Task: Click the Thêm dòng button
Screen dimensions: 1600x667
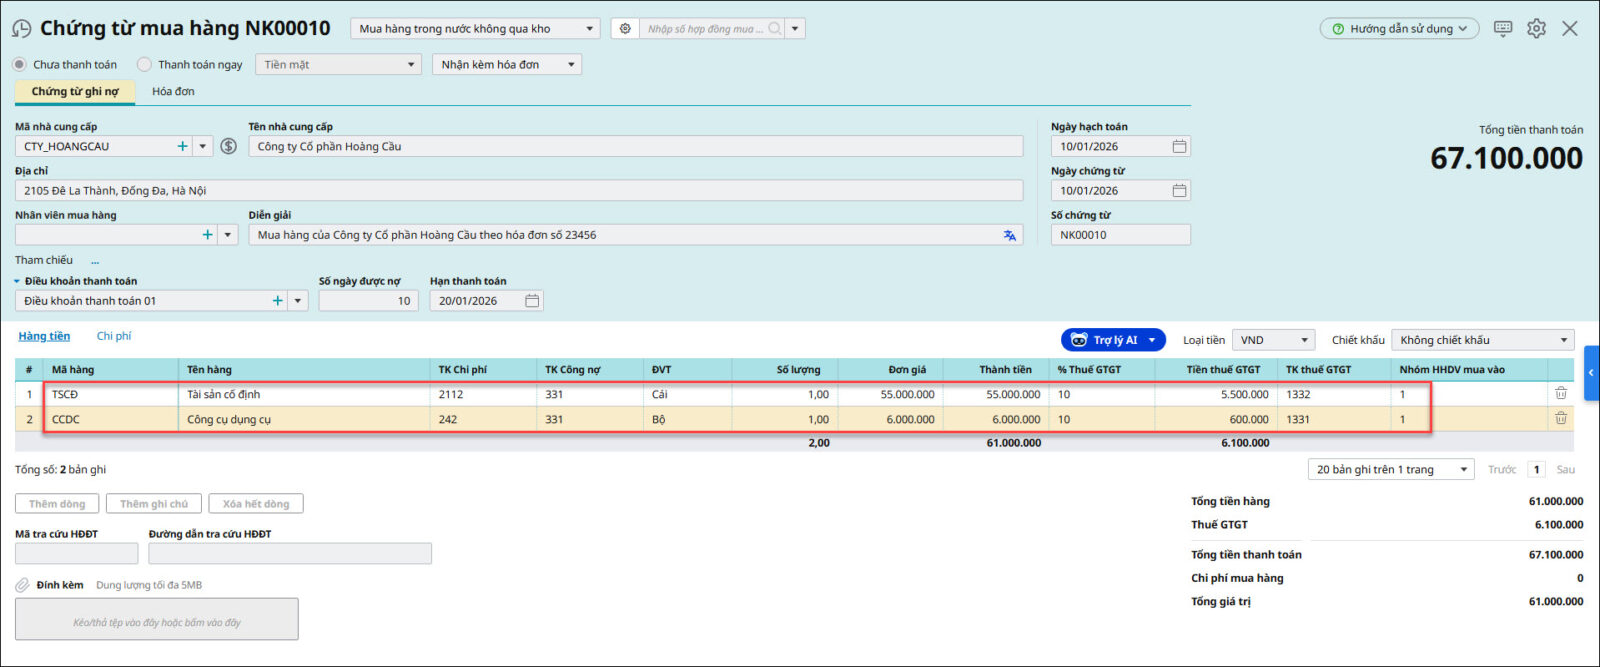Action: click(57, 504)
